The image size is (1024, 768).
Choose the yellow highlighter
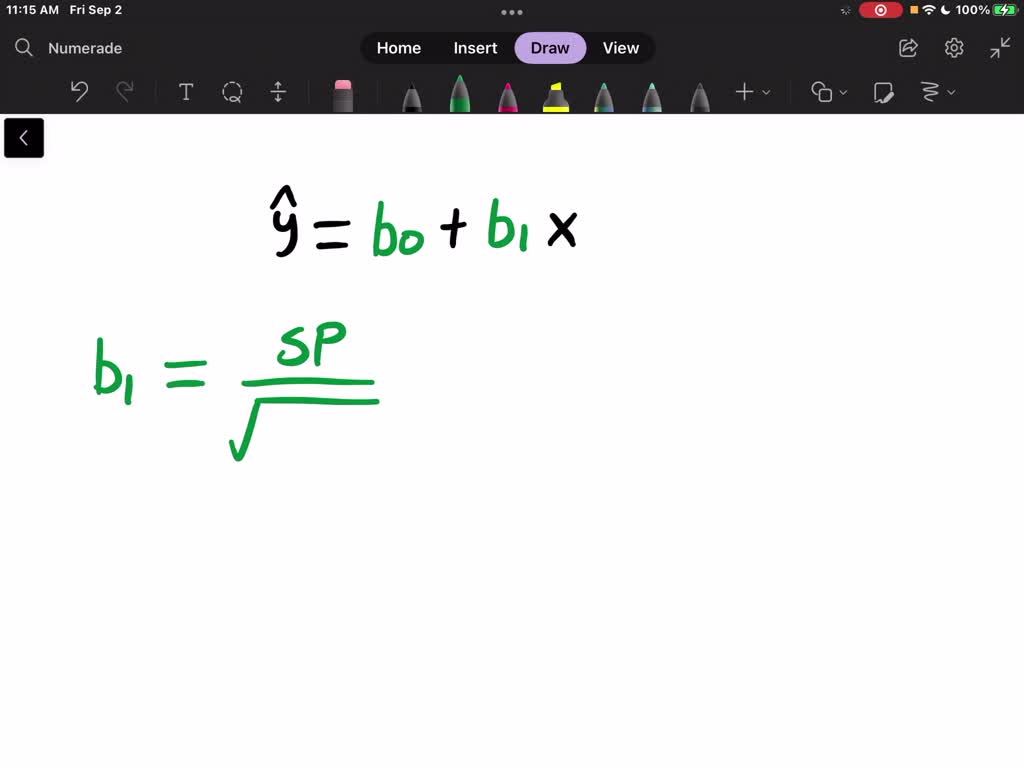pyautogui.click(x=555, y=92)
